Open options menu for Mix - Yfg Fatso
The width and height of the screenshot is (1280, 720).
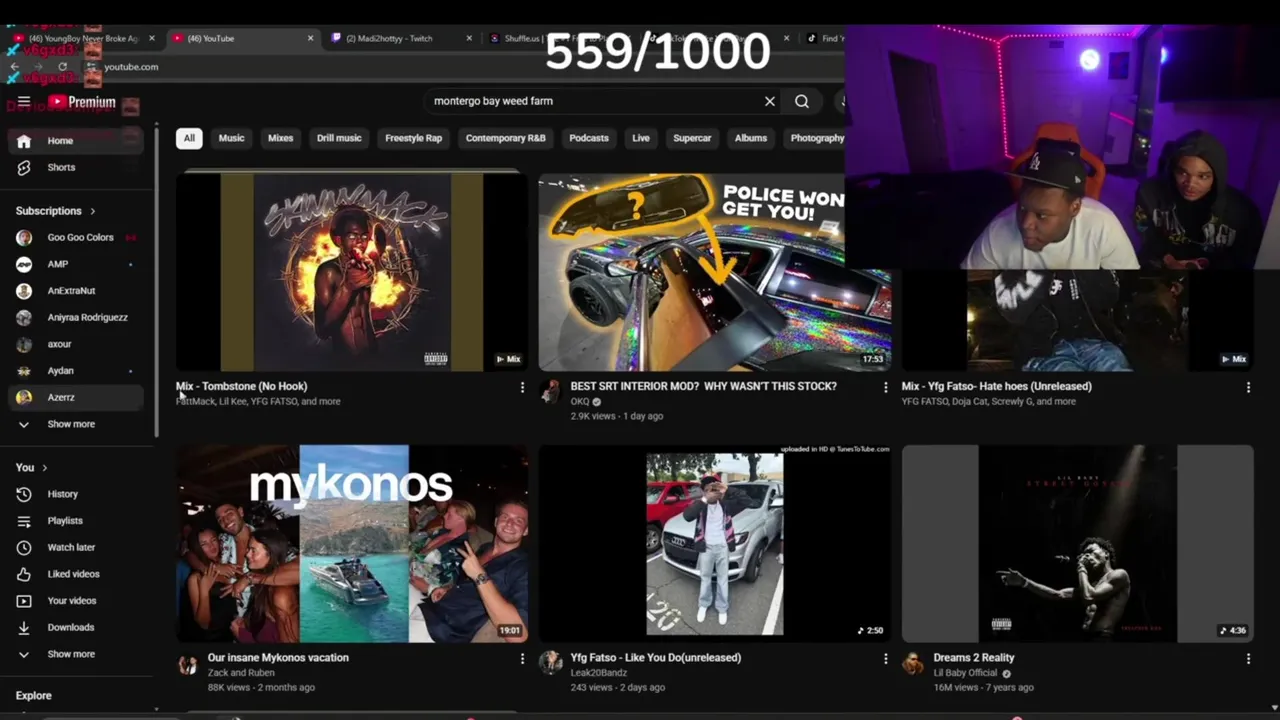[x=1248, y=387]
